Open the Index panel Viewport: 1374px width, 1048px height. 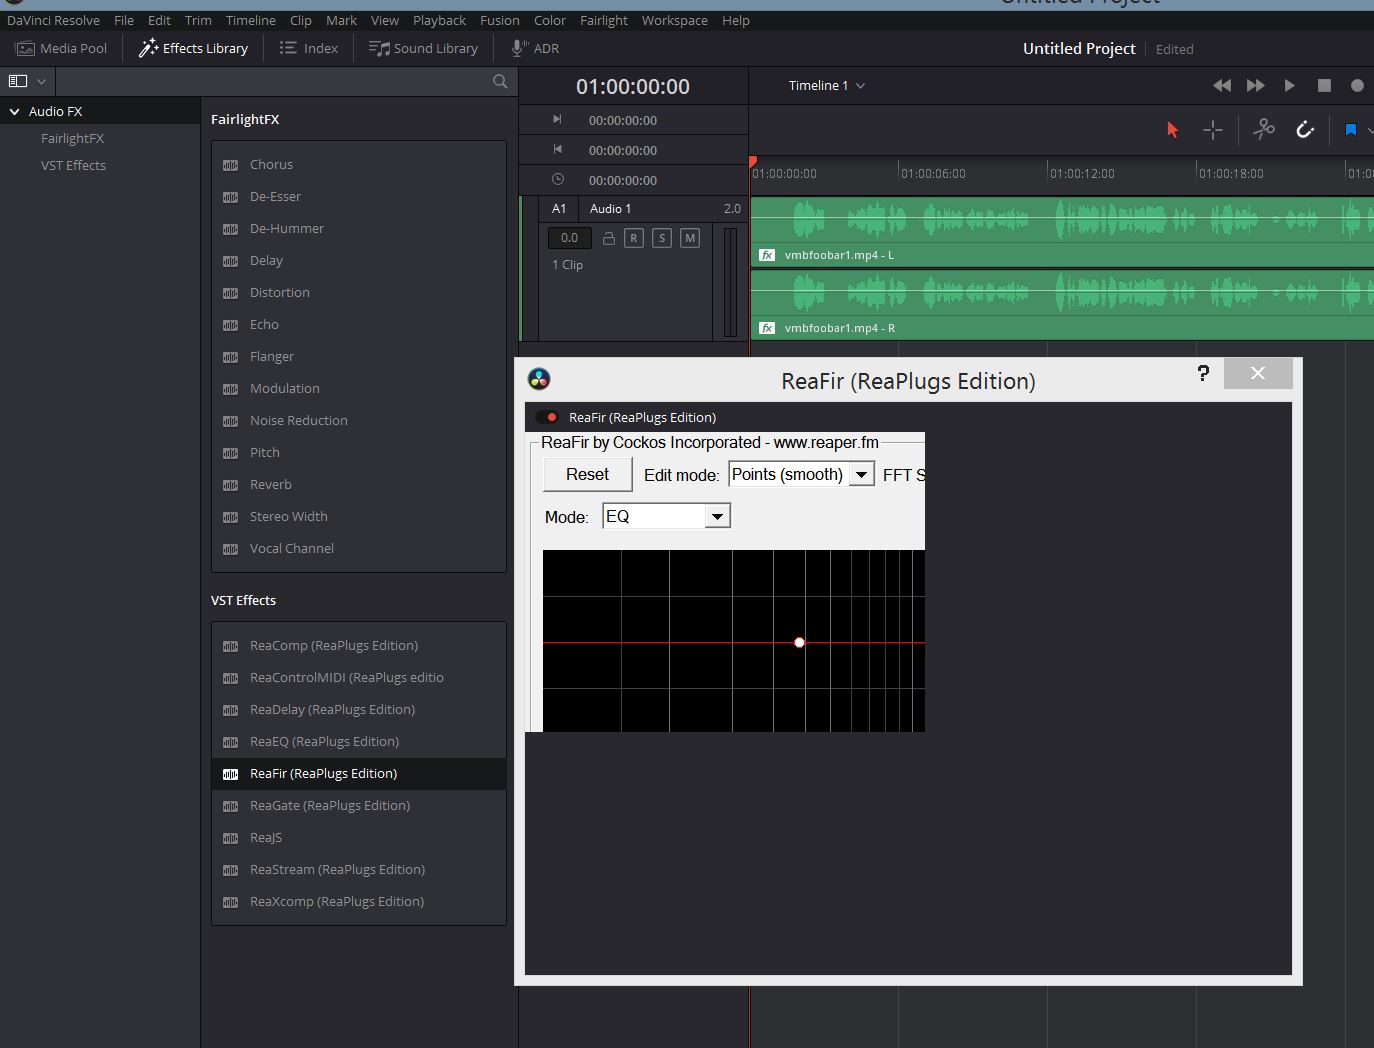point(308,48)
